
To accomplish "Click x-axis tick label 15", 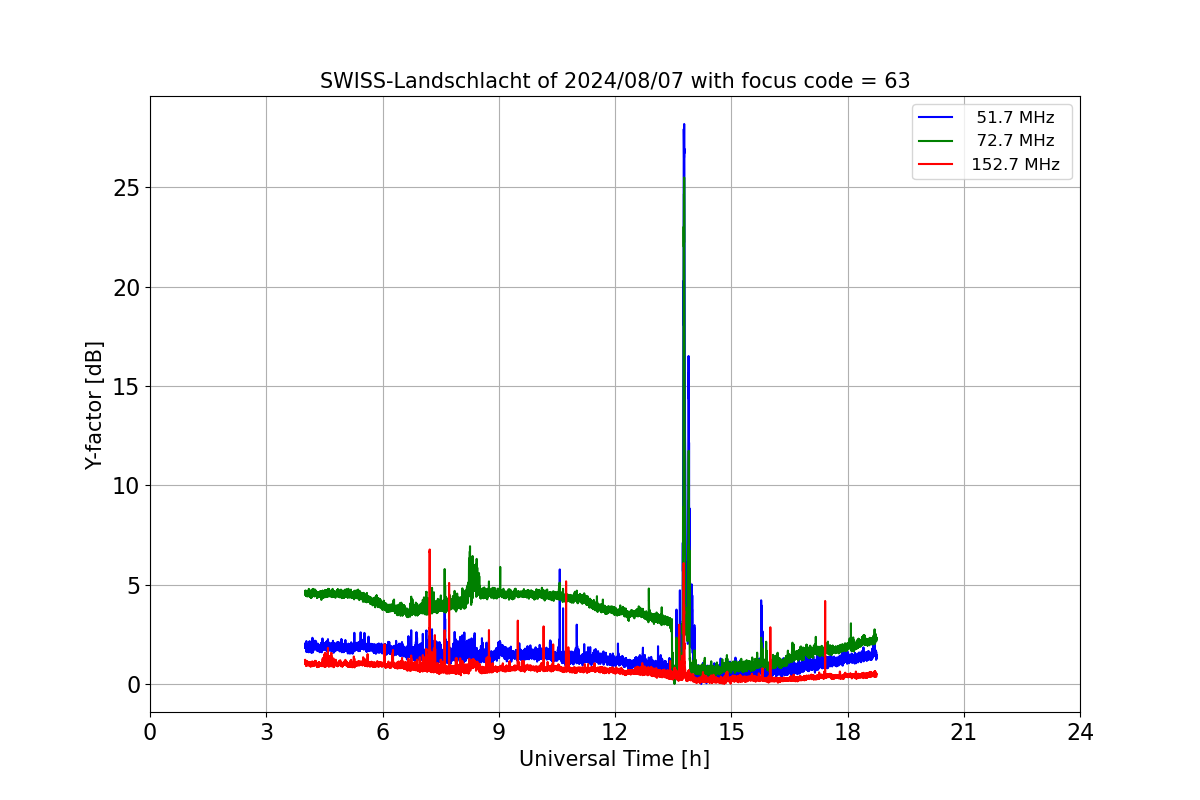I will (731, 731).
